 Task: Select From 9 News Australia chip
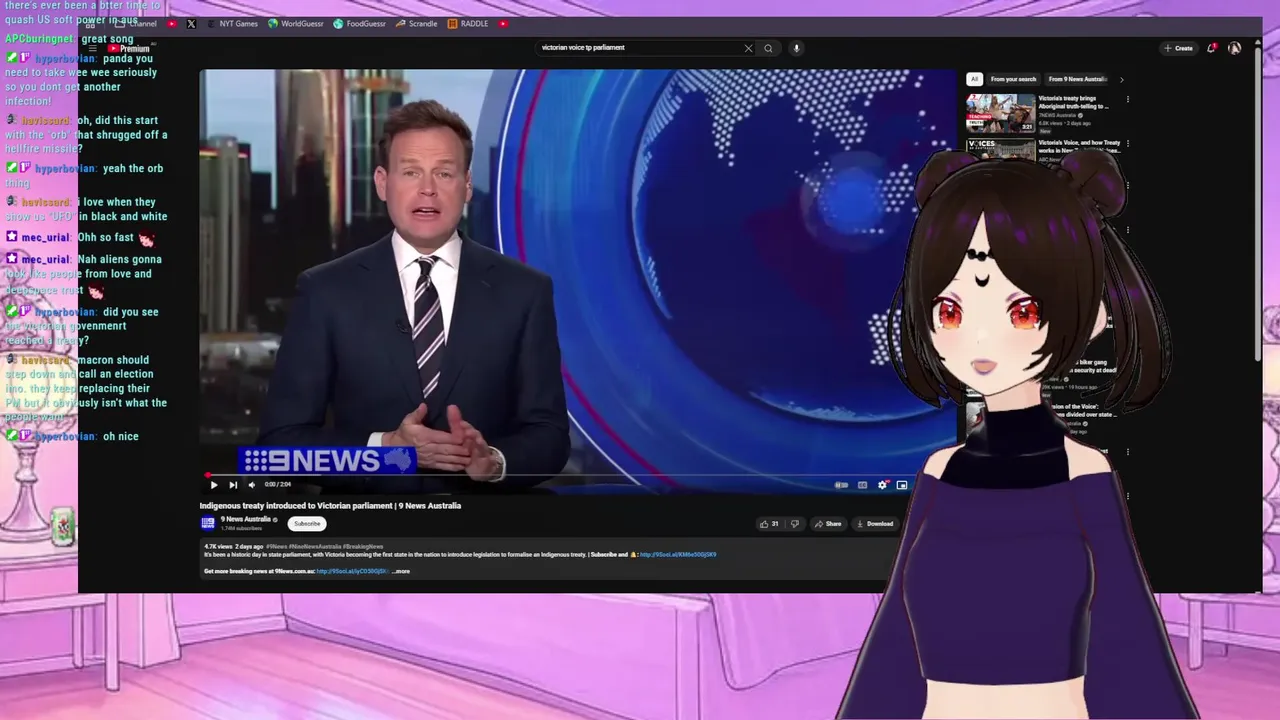[x=1077, y=79]
